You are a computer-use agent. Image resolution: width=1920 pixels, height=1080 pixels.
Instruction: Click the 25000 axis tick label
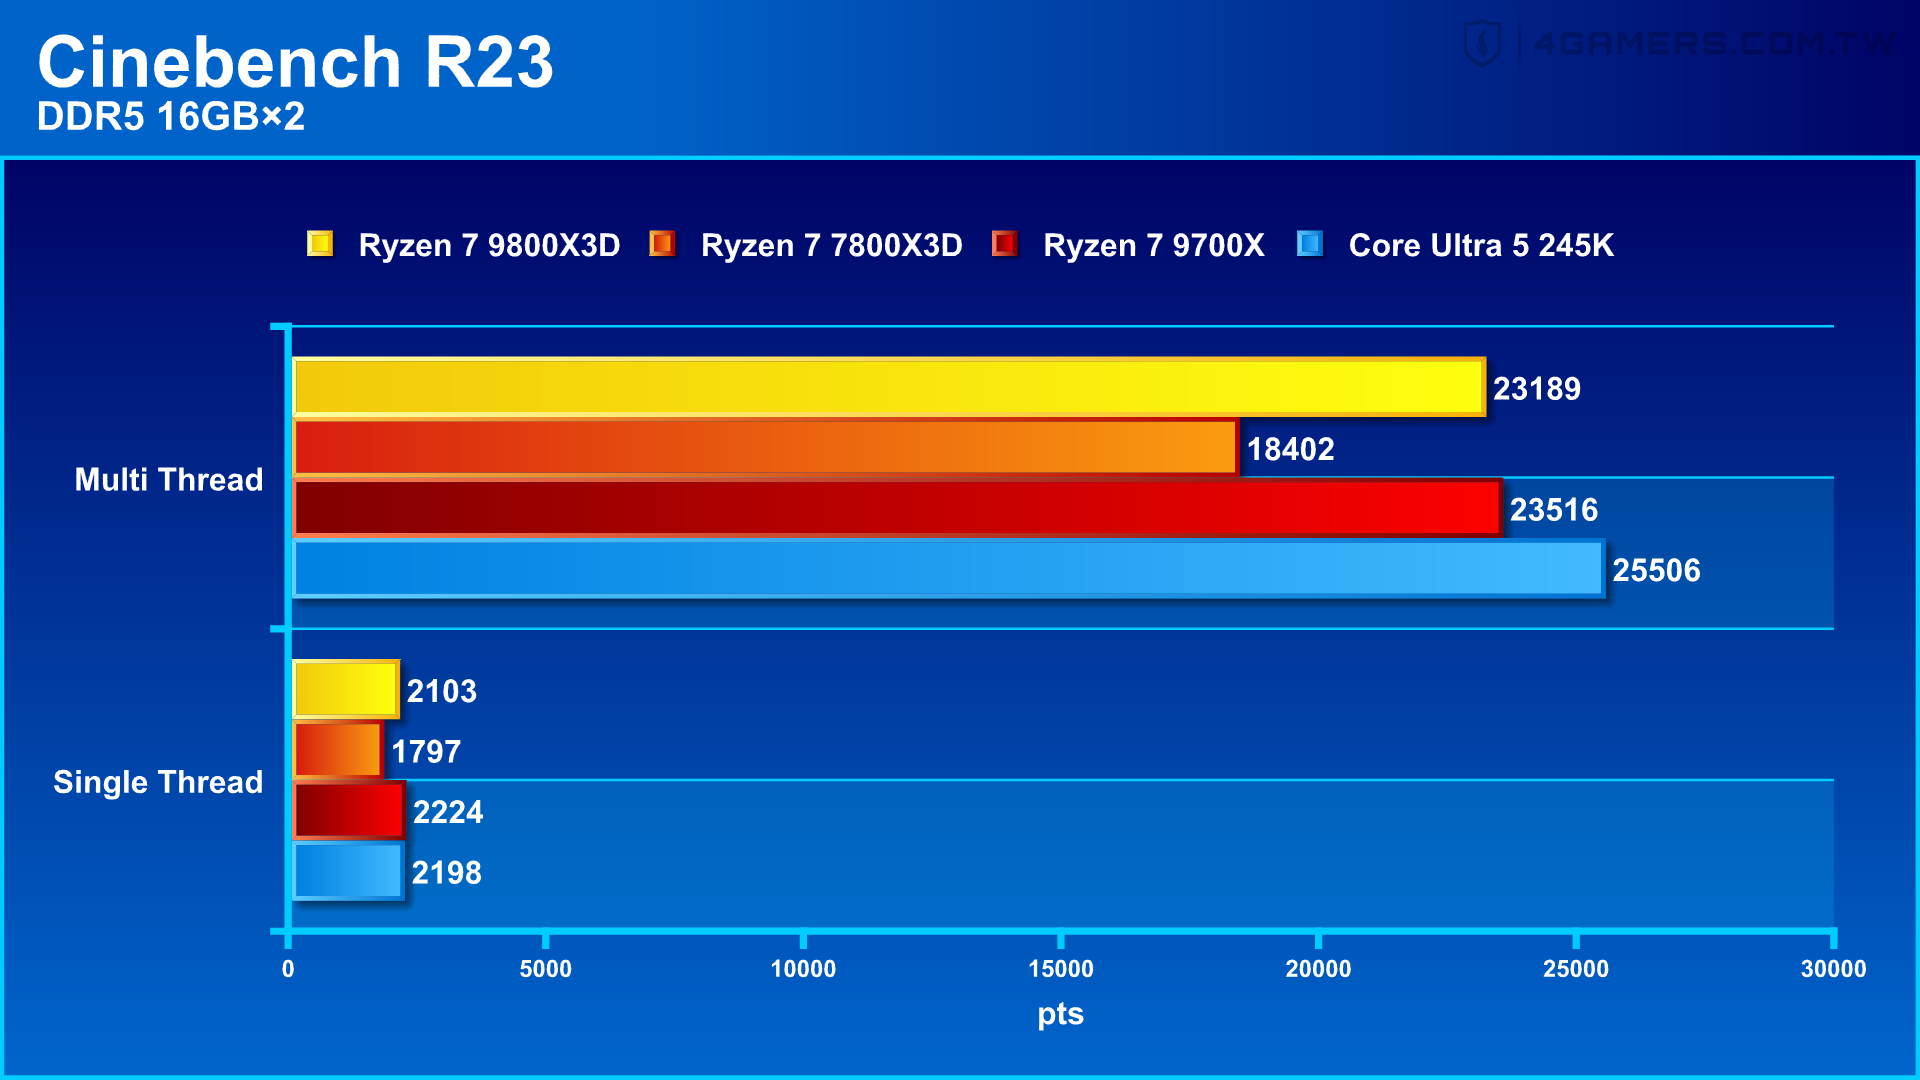[x=1576, y=969]
